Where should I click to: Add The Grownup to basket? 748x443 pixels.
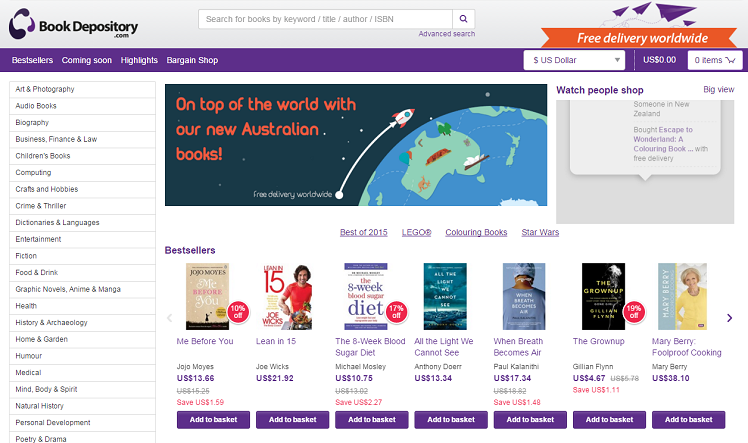(609, 420)
